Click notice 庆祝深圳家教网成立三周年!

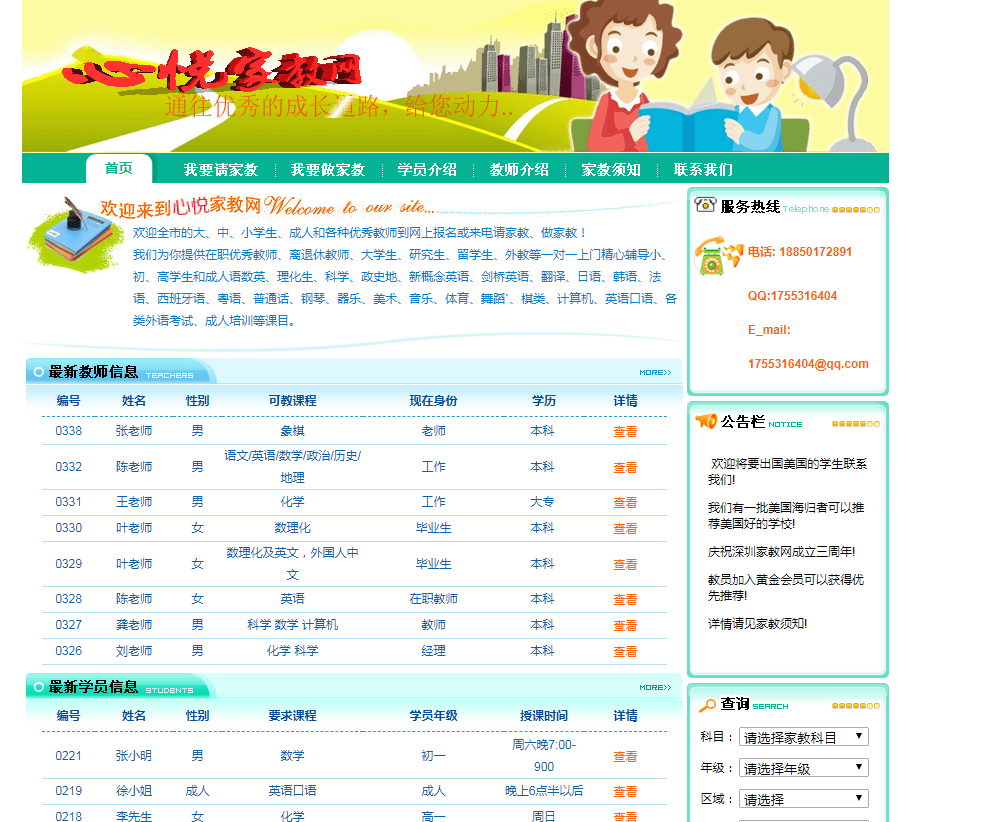tap(781, 552)
